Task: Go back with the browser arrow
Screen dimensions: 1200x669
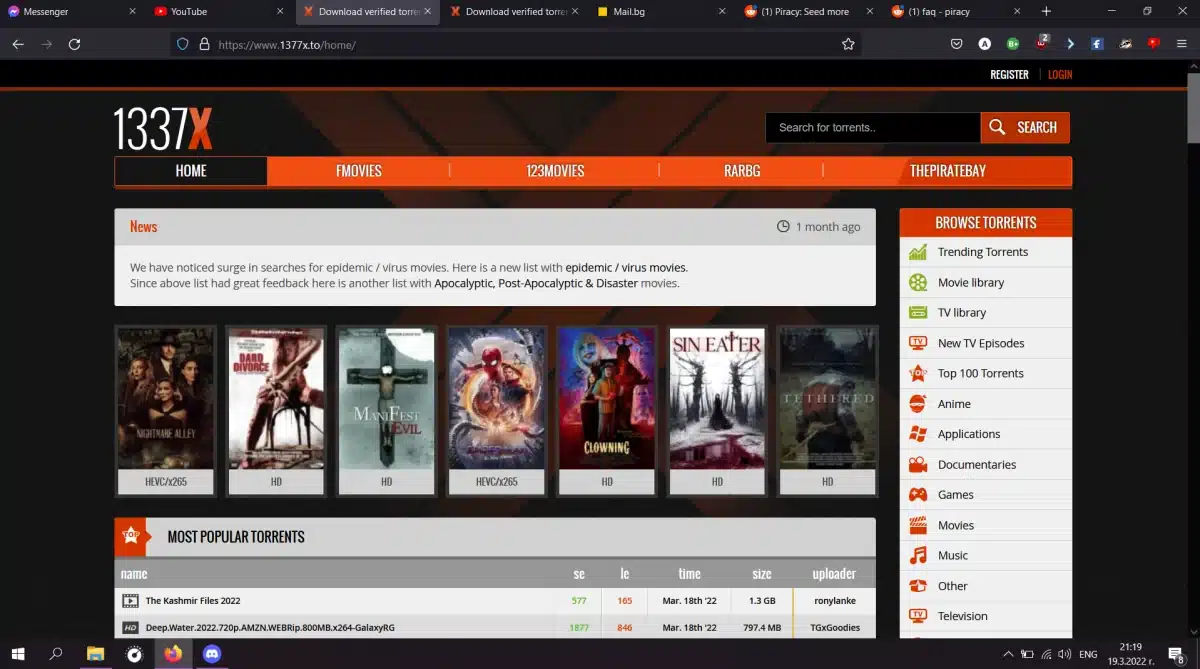Action: 18,44
